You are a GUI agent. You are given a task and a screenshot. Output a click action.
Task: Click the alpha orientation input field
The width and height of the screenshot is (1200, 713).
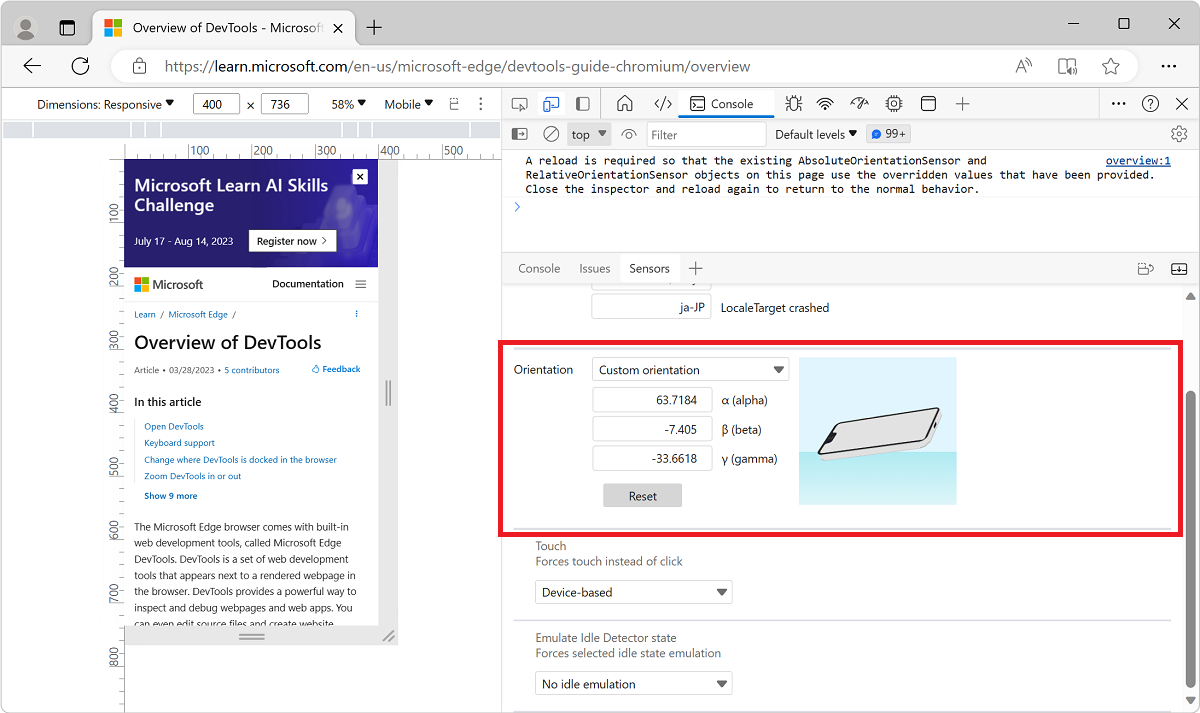(651, 399)
